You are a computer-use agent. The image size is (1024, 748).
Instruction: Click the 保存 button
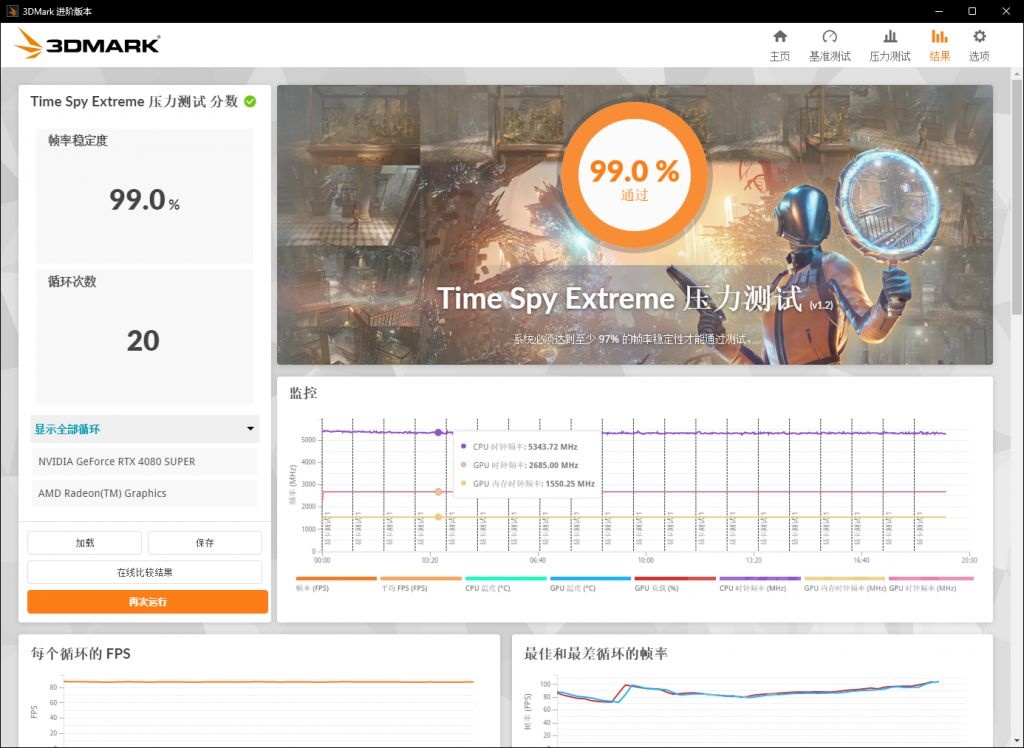205,542
